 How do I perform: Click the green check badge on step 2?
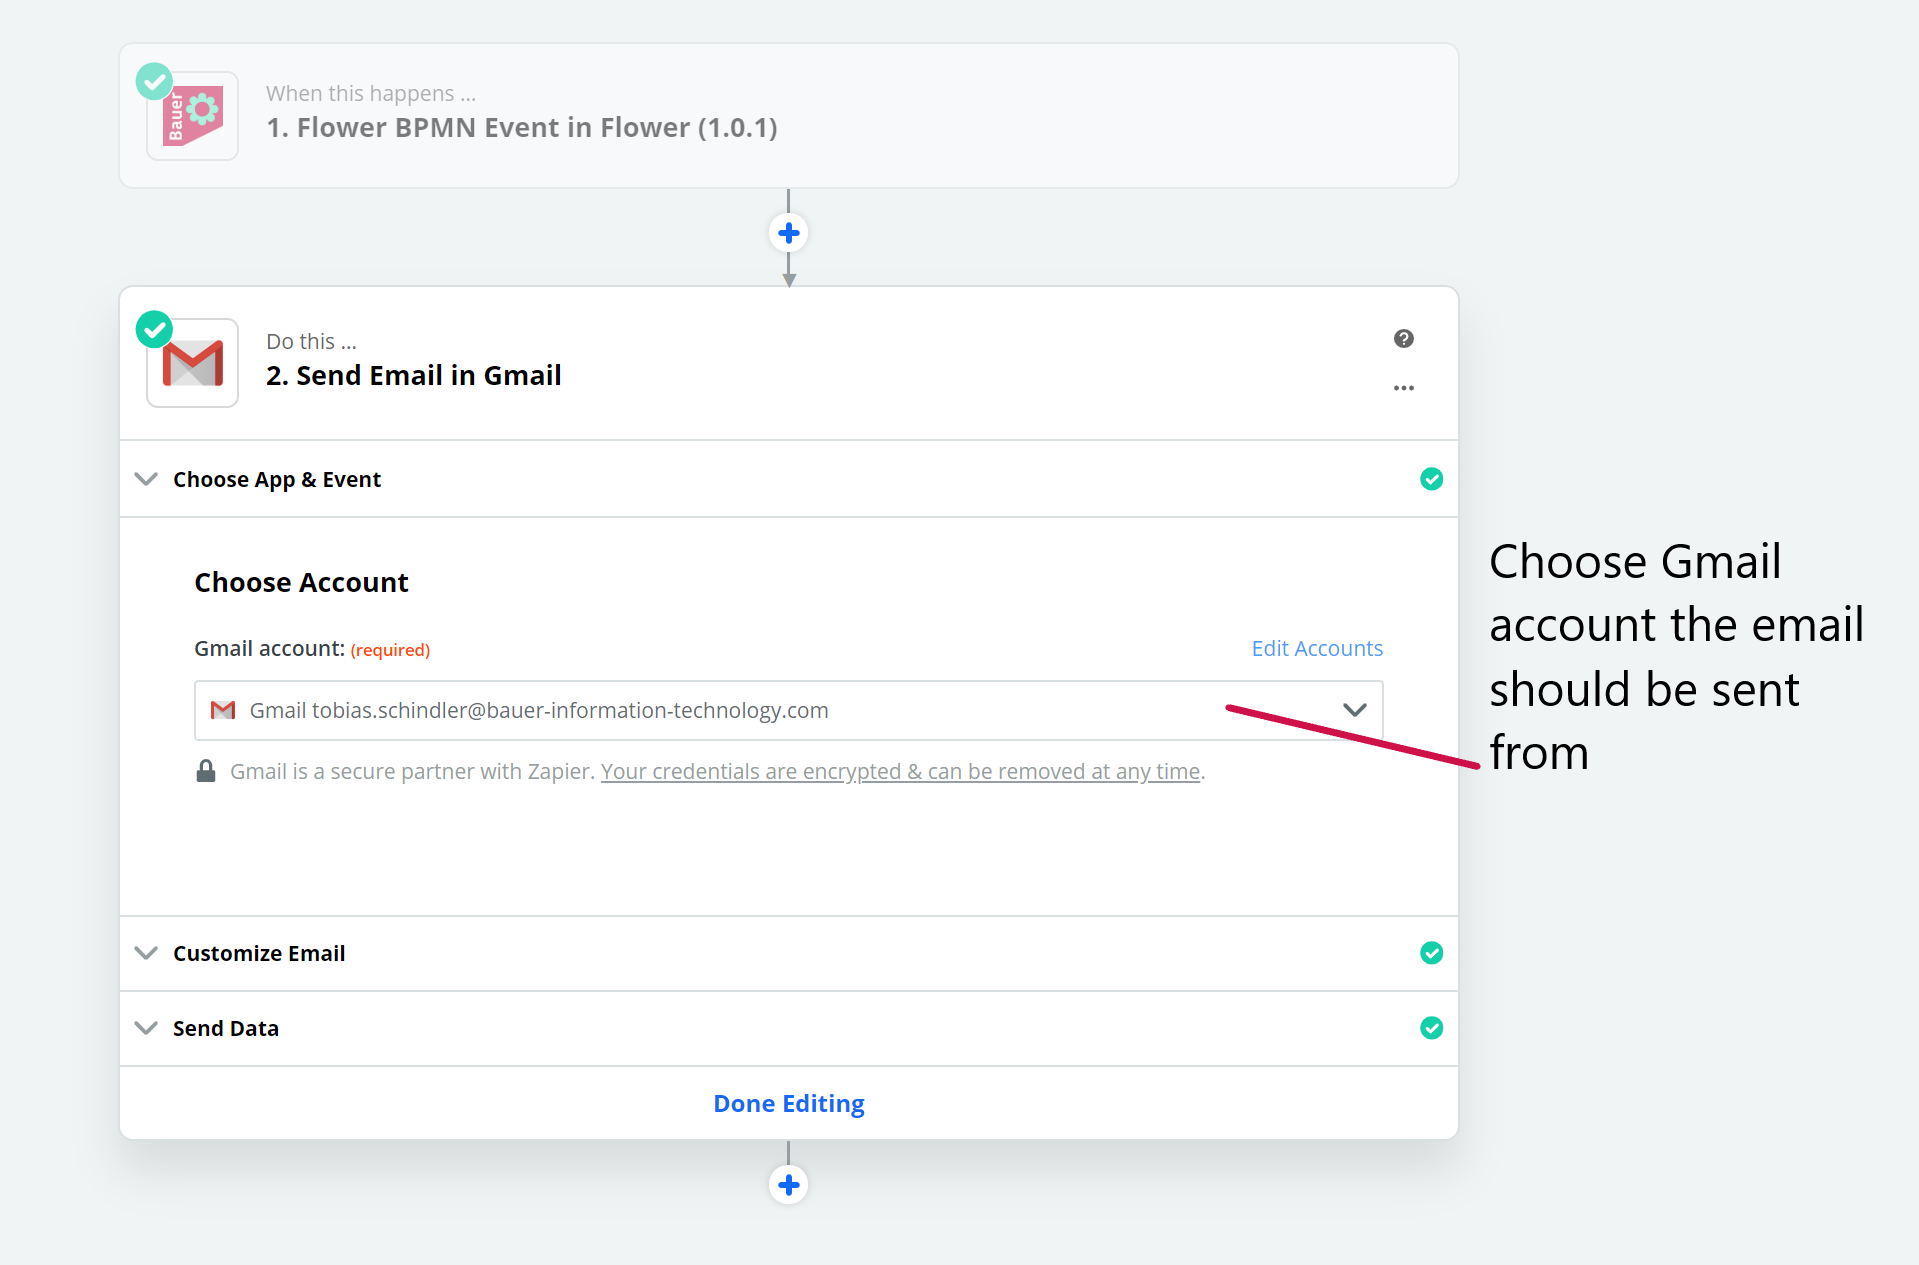[154, 329]
